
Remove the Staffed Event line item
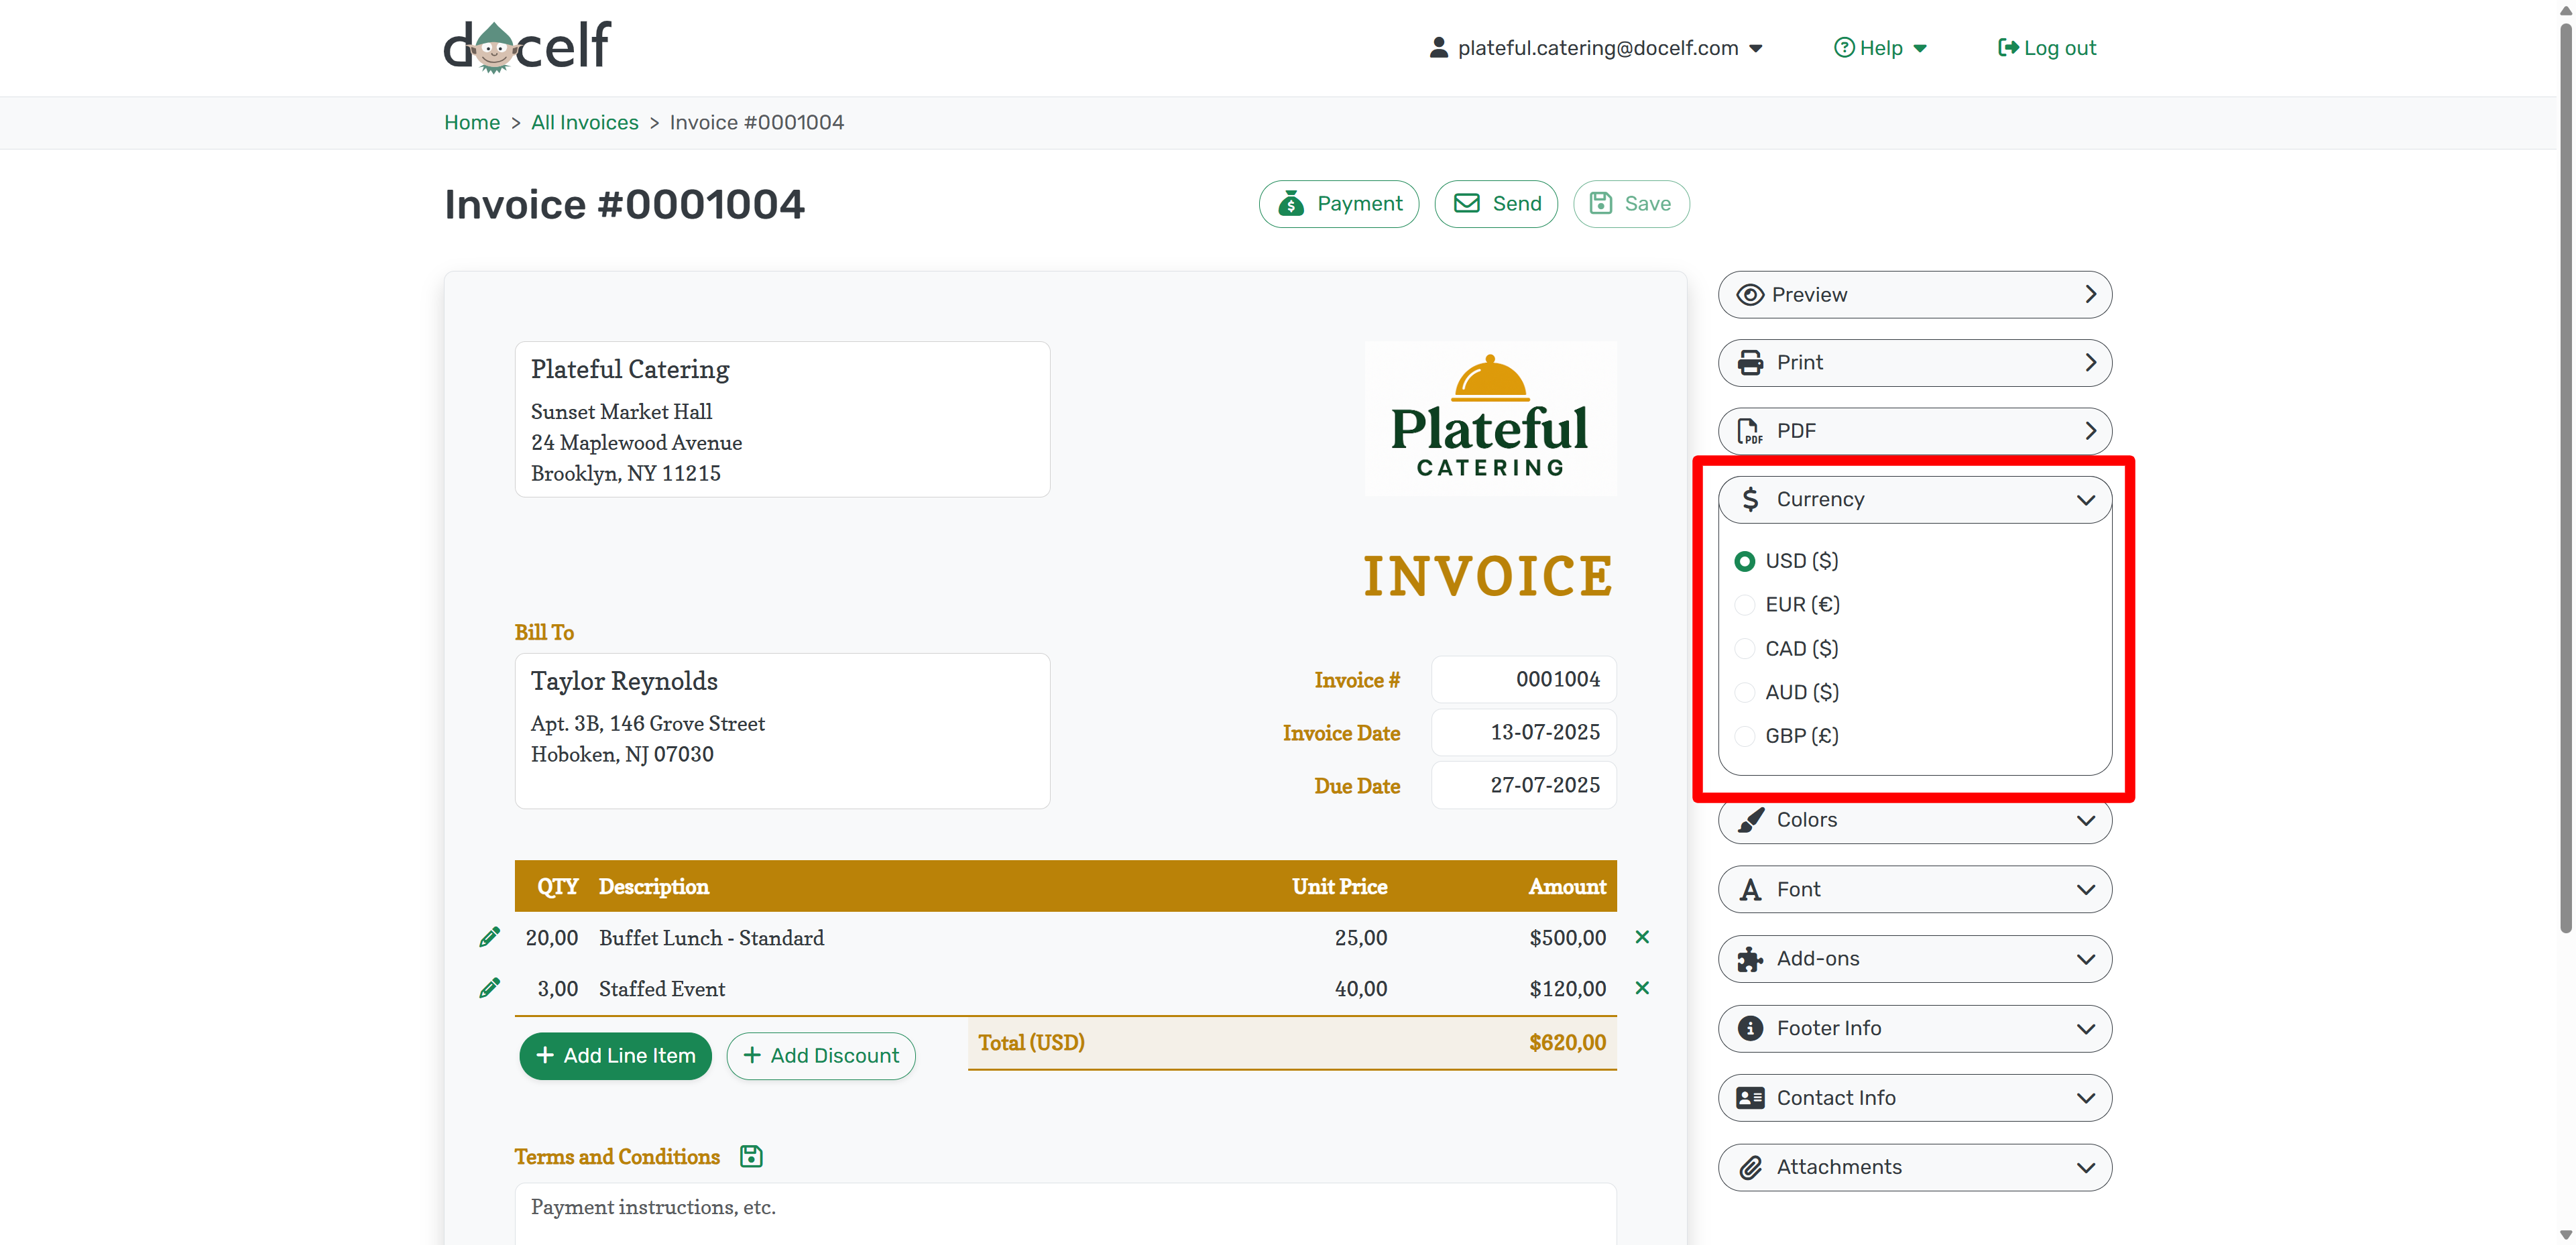1642,988
